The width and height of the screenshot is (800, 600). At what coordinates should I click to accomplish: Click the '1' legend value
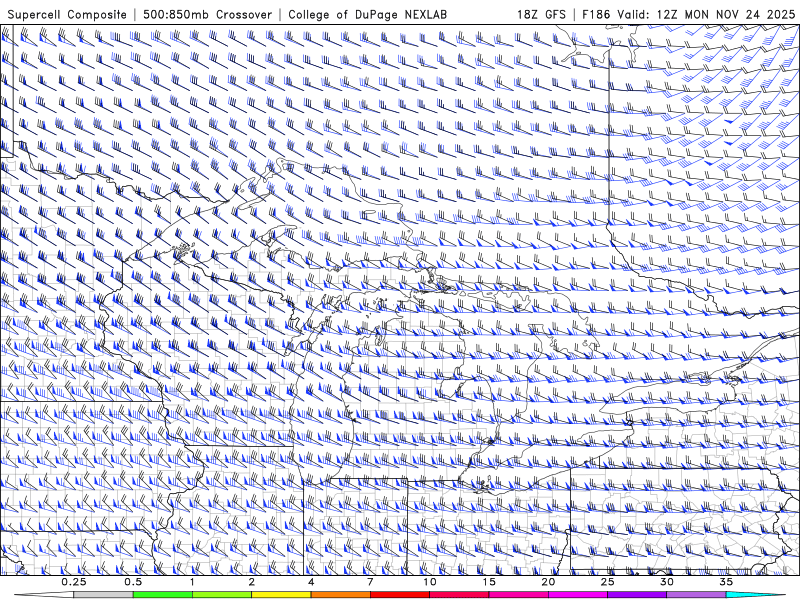(x=192, y=582)
